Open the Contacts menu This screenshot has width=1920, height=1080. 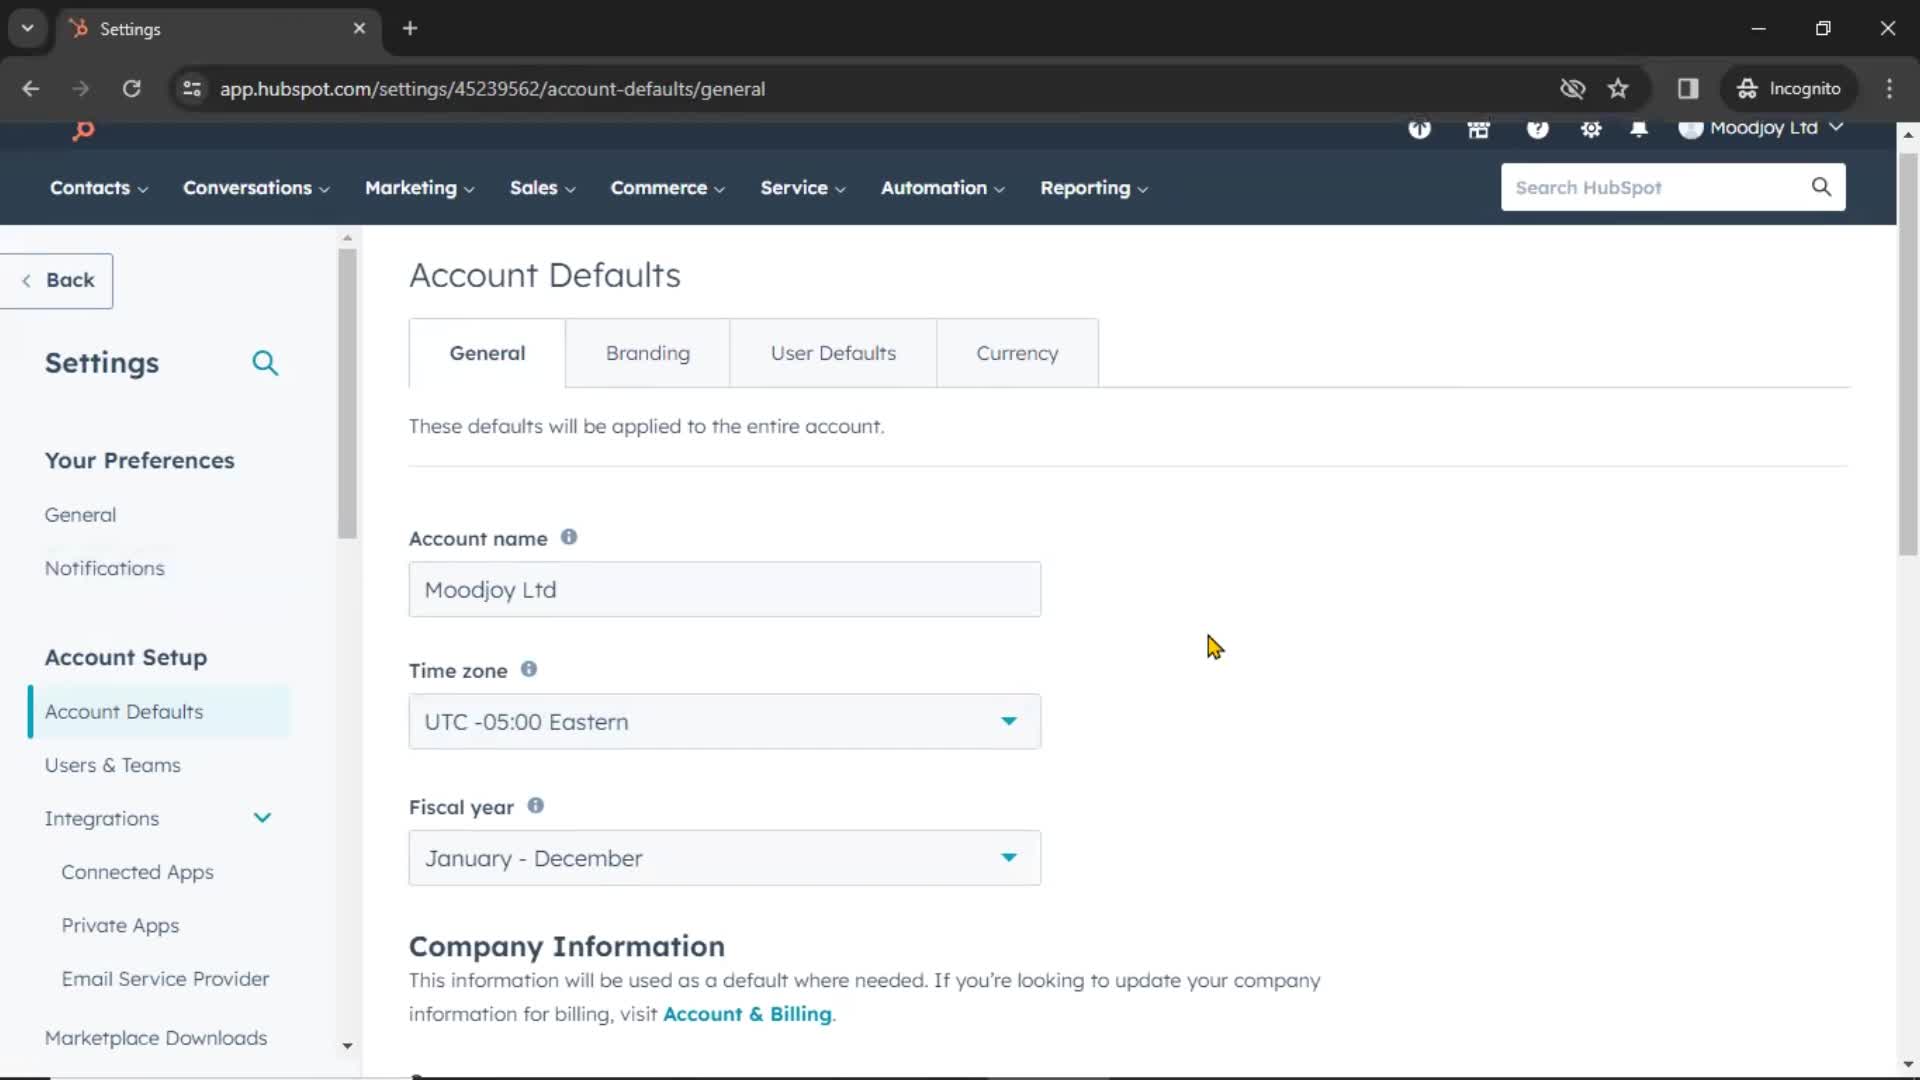coord(99,188)
